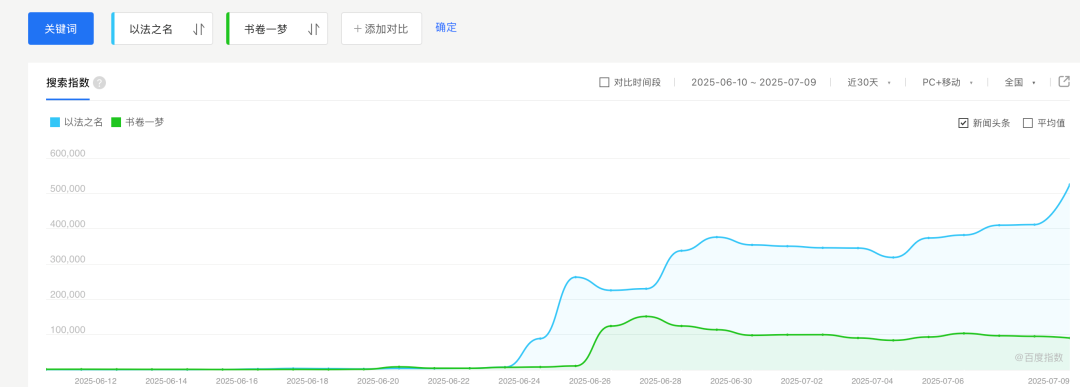The height and width of the screenshot is (387, 1080).
Task: Click y-axis label 600,000
Action: tap(67, 154)
